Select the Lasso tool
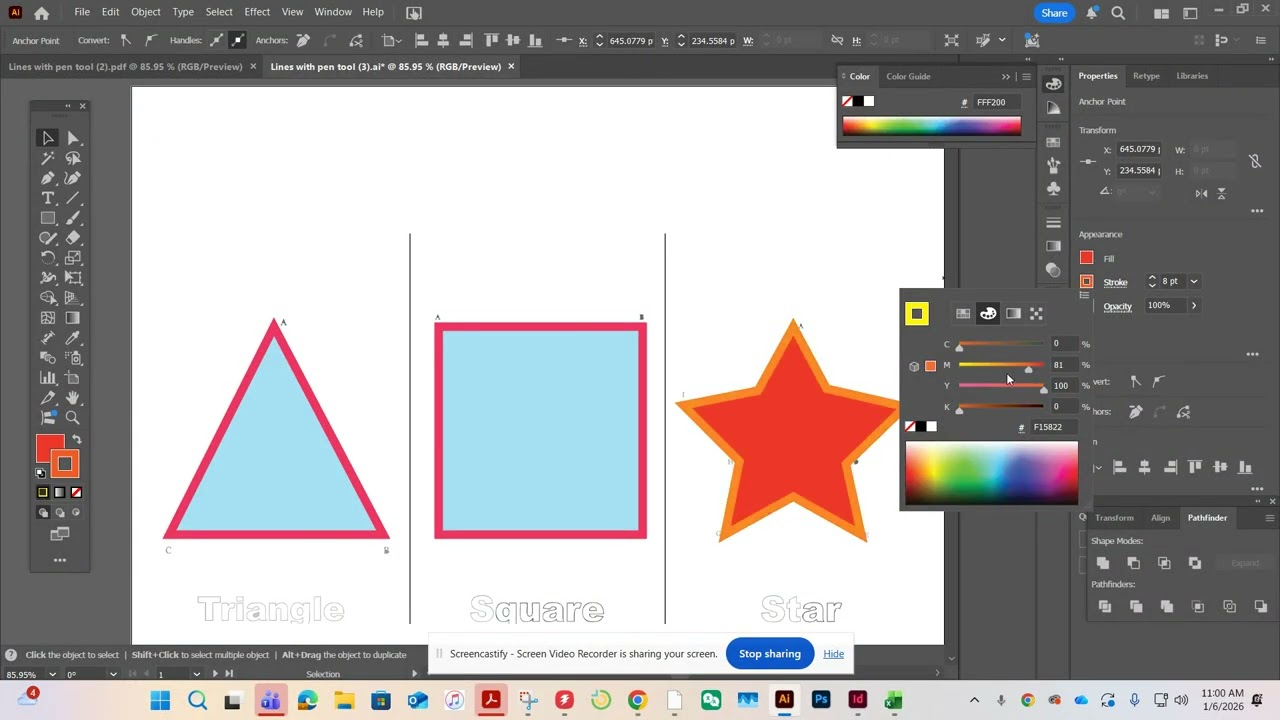This screenshot has width=1280, height=720. point(73,158)
